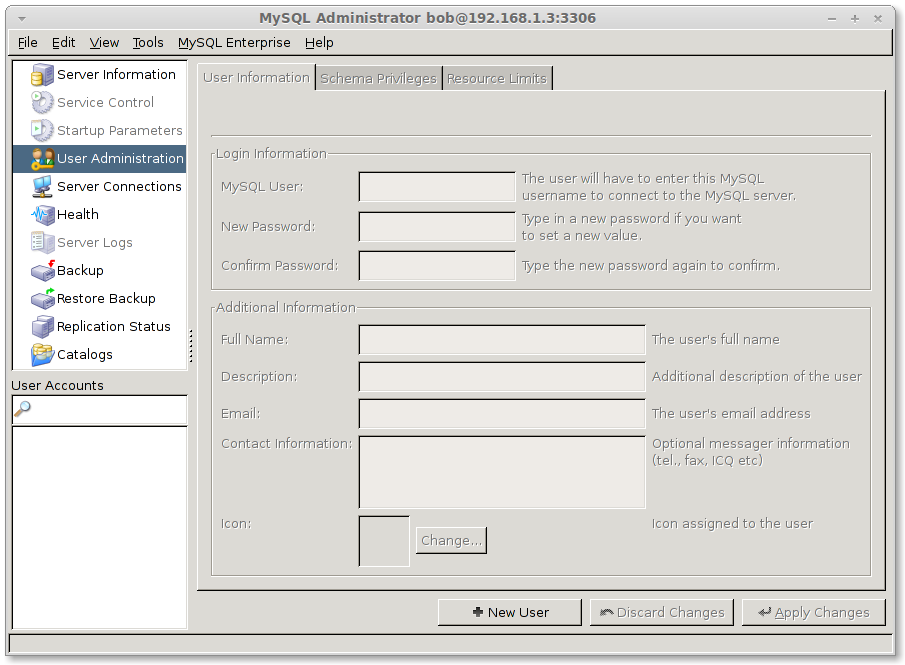Image resolution: width=905 pixels, height=665 pixels.
Task: Maximize the MySQL Administrator window
Action: tap(855, 19)
